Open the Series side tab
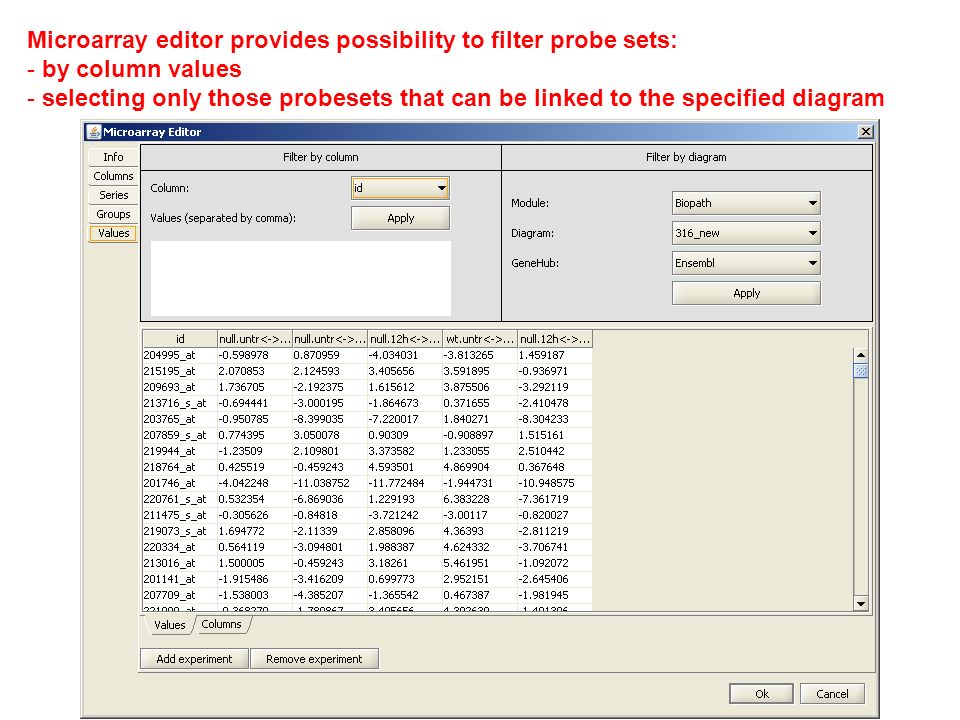The image size is (960, 720). point(113,195)
